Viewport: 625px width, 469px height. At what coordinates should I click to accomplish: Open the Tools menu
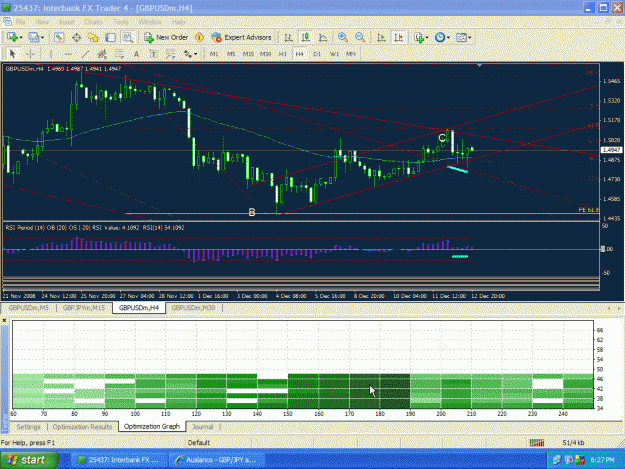point(120,22)
